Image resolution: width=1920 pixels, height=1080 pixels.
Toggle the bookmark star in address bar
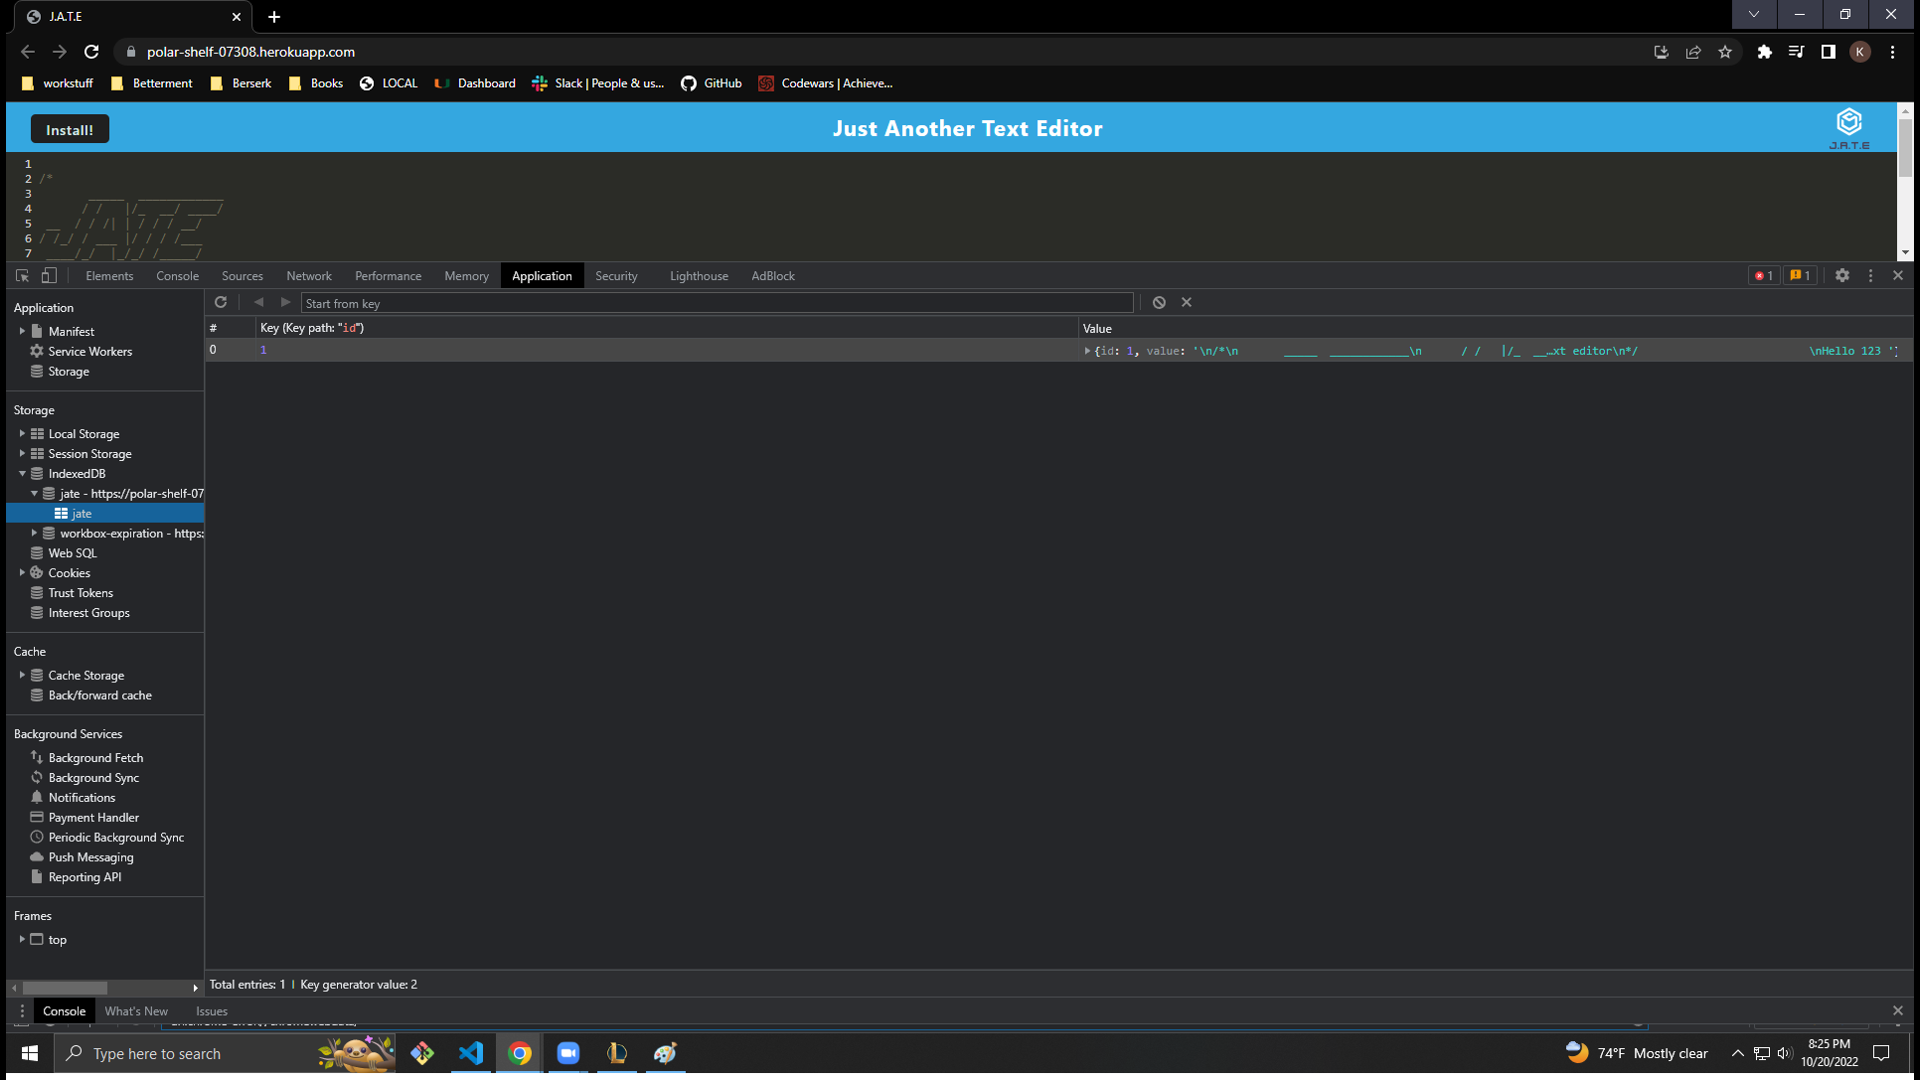coord(1725,51)
